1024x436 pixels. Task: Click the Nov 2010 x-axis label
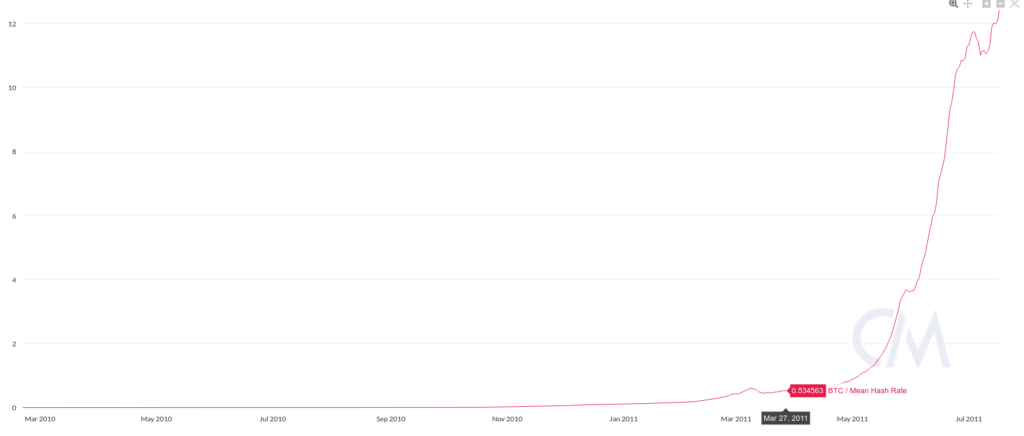pos(507,418)
